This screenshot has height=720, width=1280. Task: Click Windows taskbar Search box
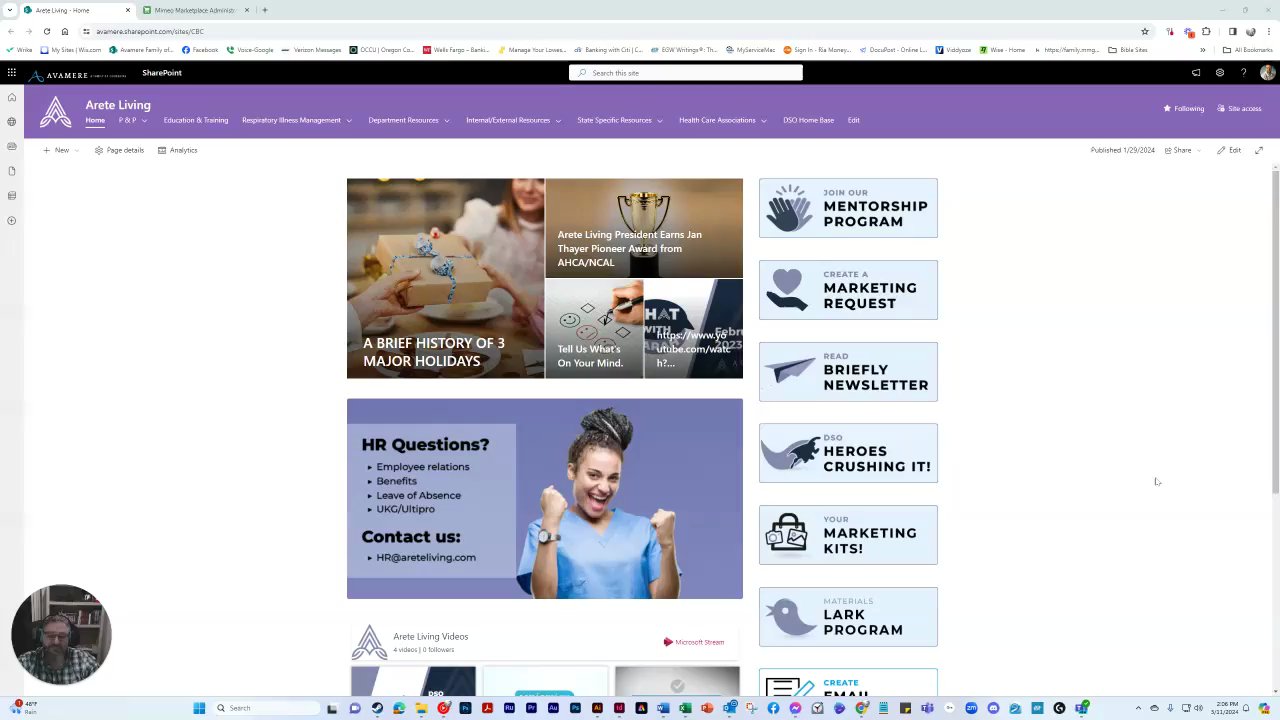click(265, 708)
